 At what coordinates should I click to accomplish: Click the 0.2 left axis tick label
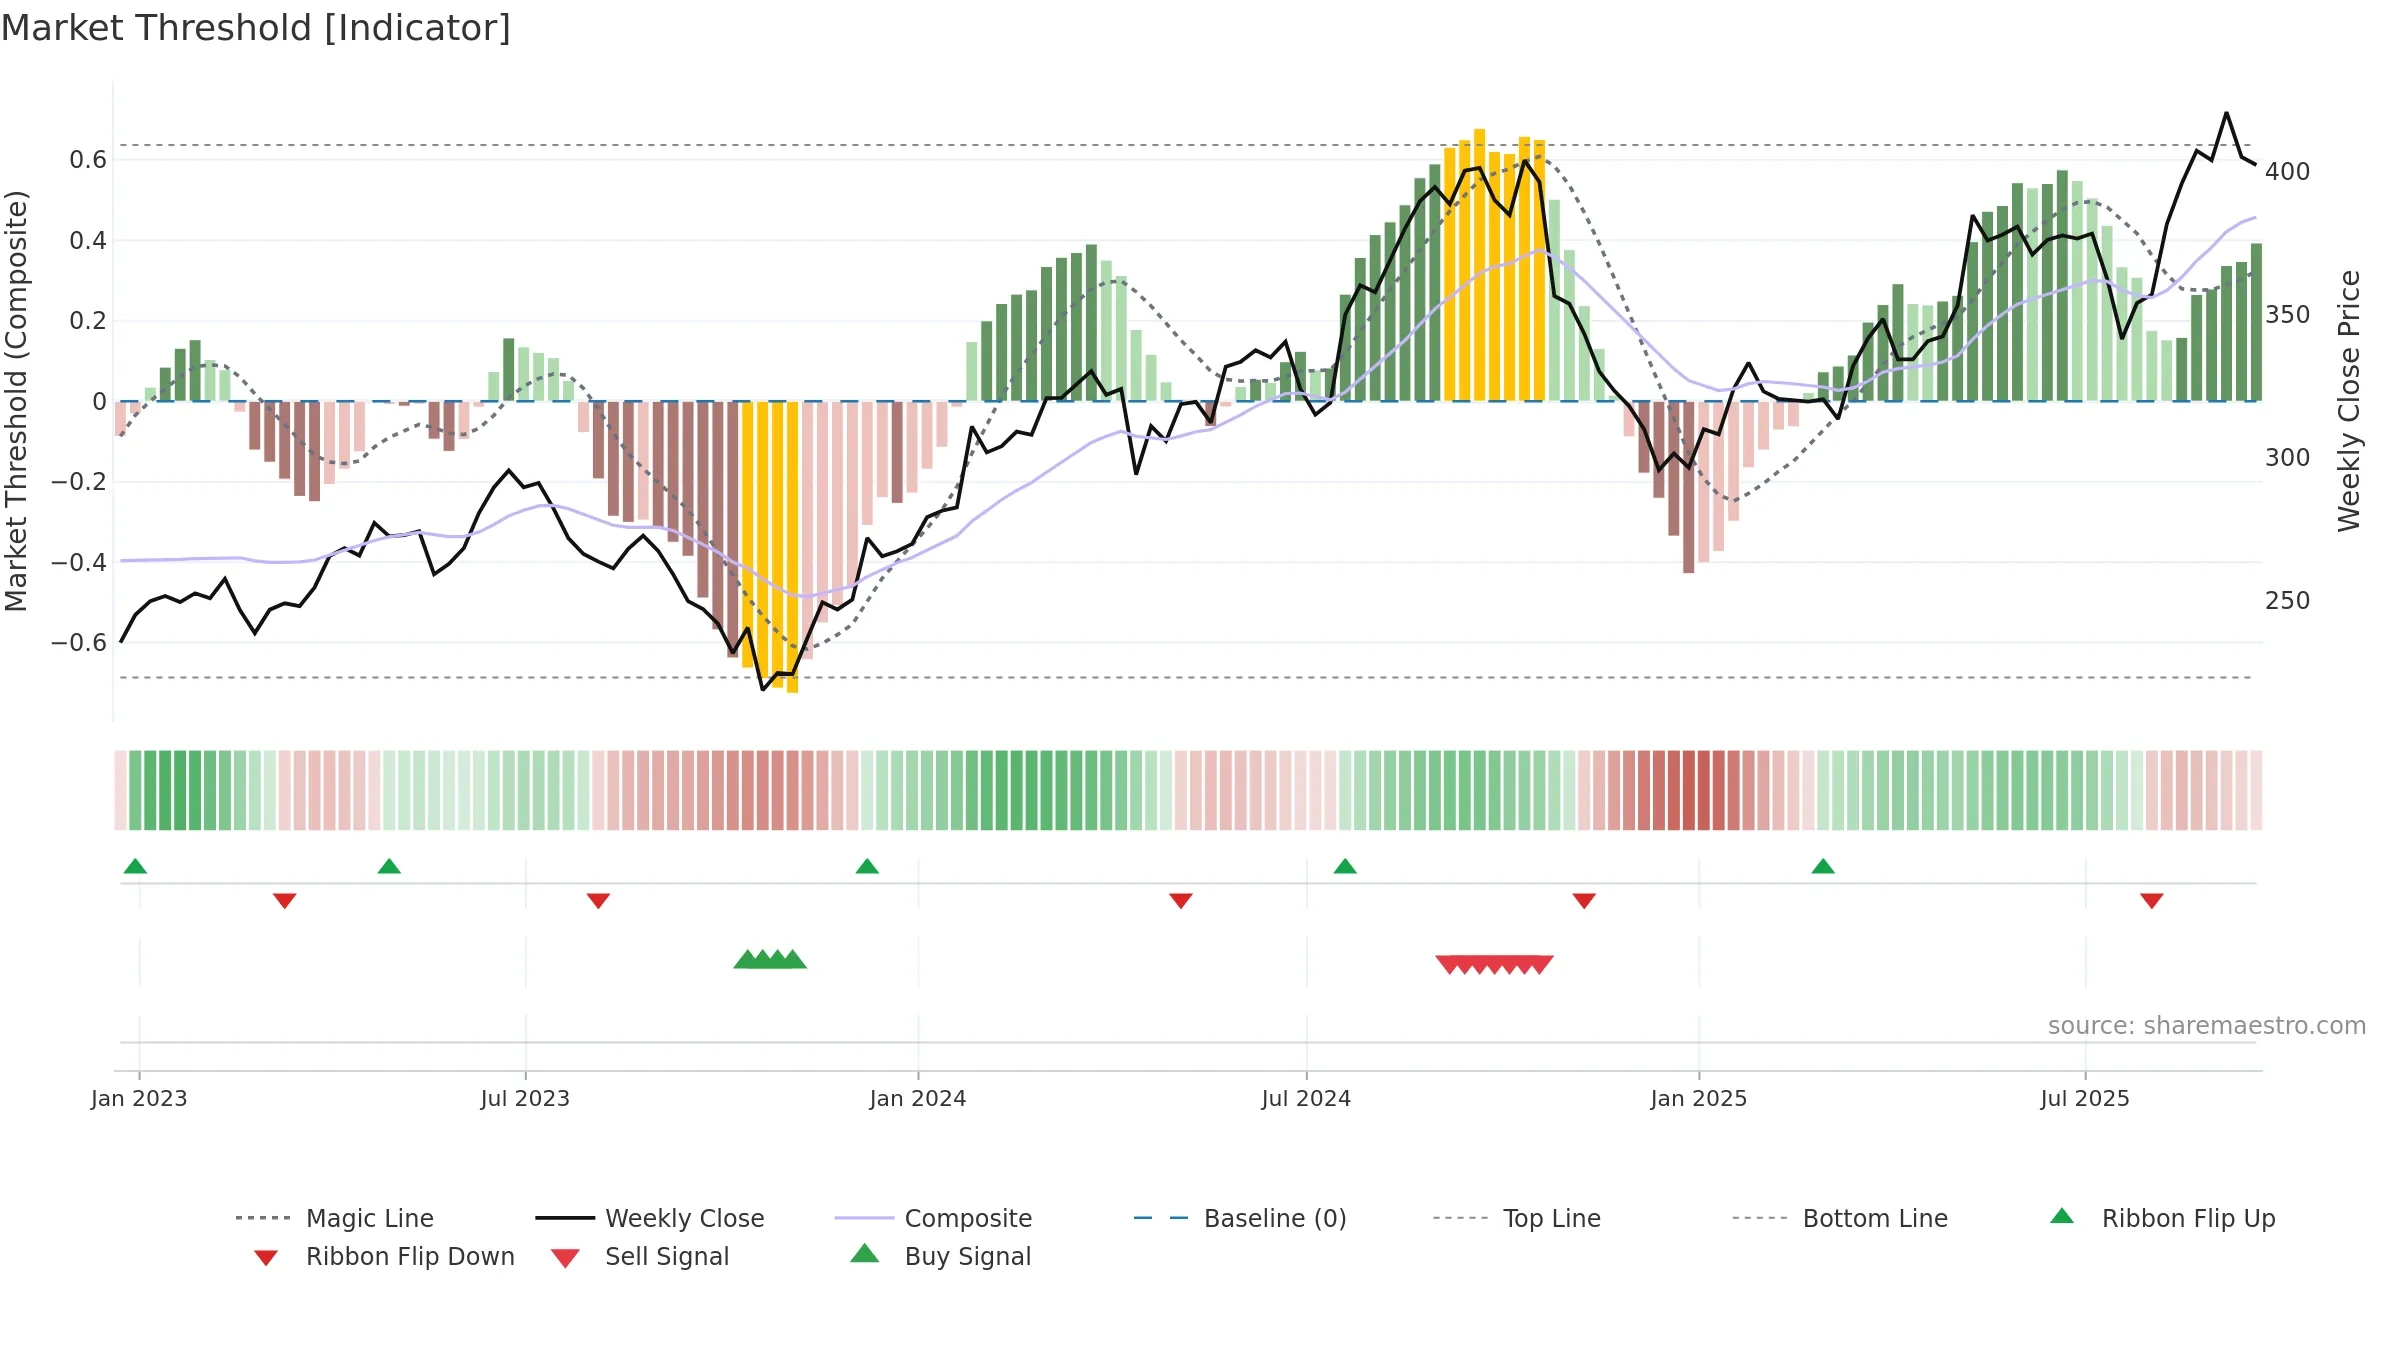[x=88, y=321]
